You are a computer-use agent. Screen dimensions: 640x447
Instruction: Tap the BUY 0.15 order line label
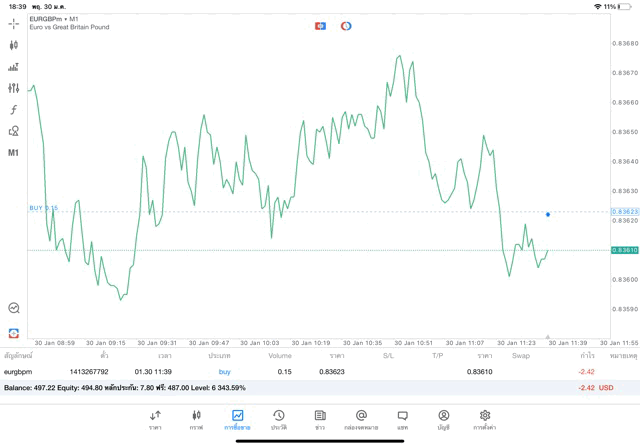point(44,208)
